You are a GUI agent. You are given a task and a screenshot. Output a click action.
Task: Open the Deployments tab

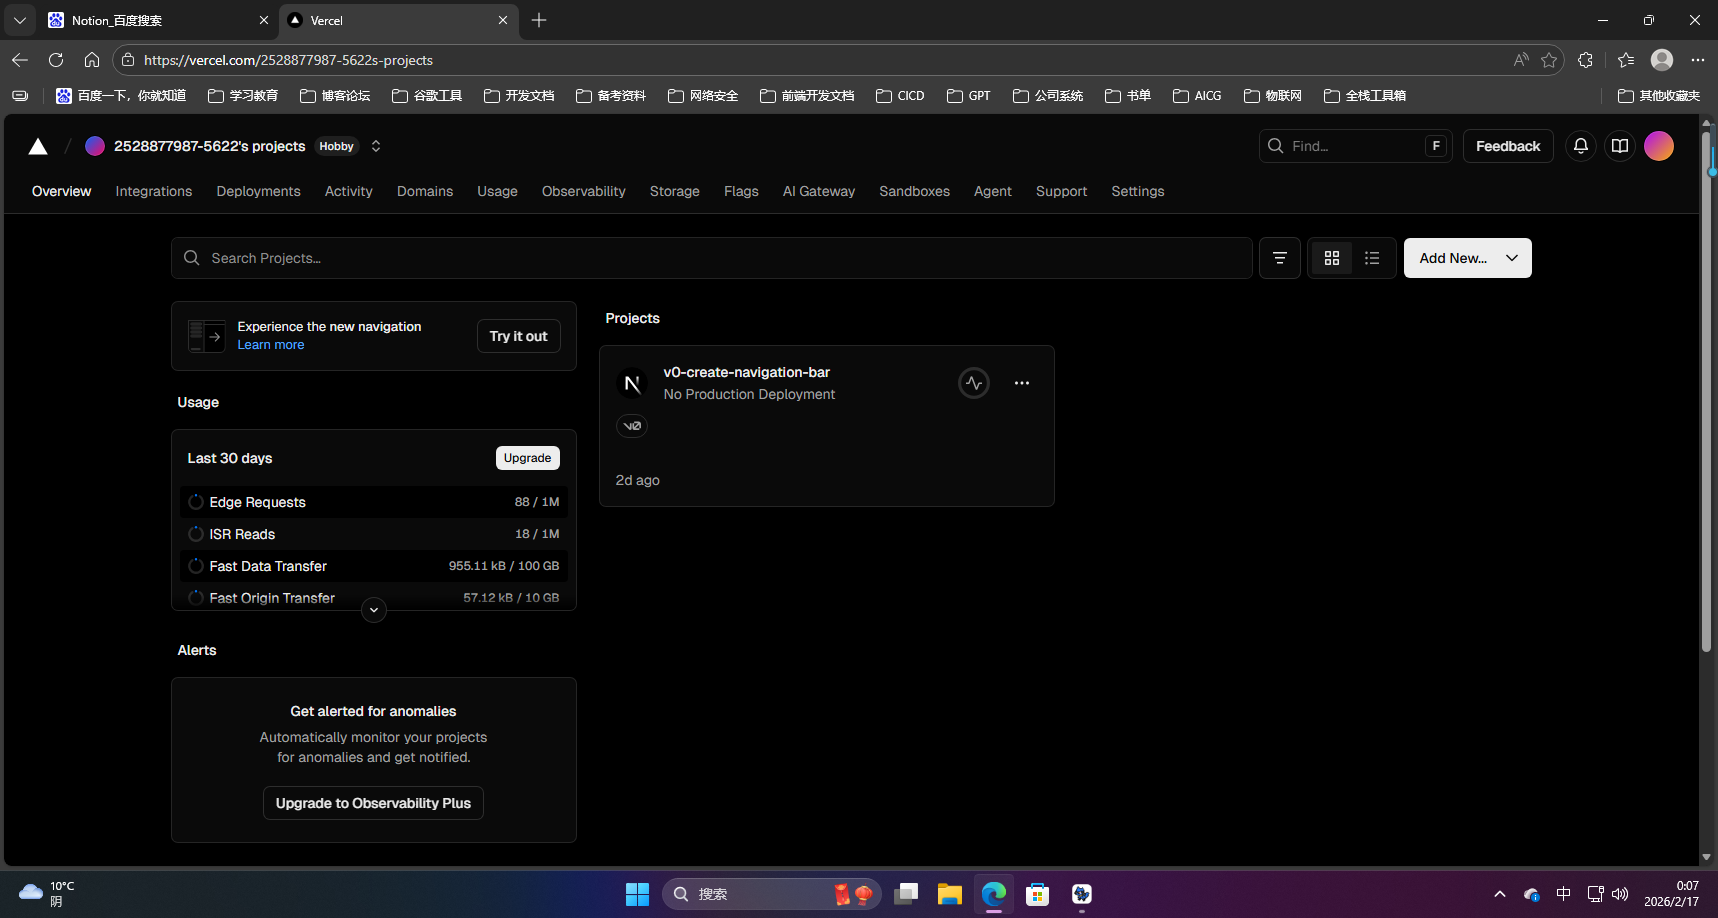258,191
